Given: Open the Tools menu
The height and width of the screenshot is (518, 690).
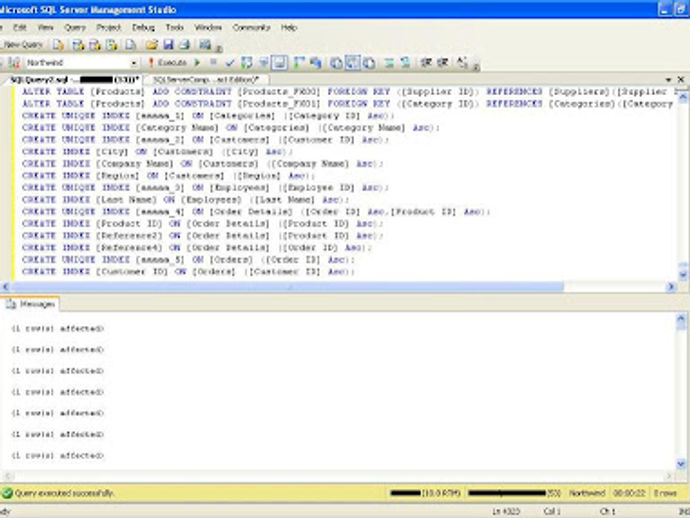Looking at the screenshot, I should coord(174,27).
